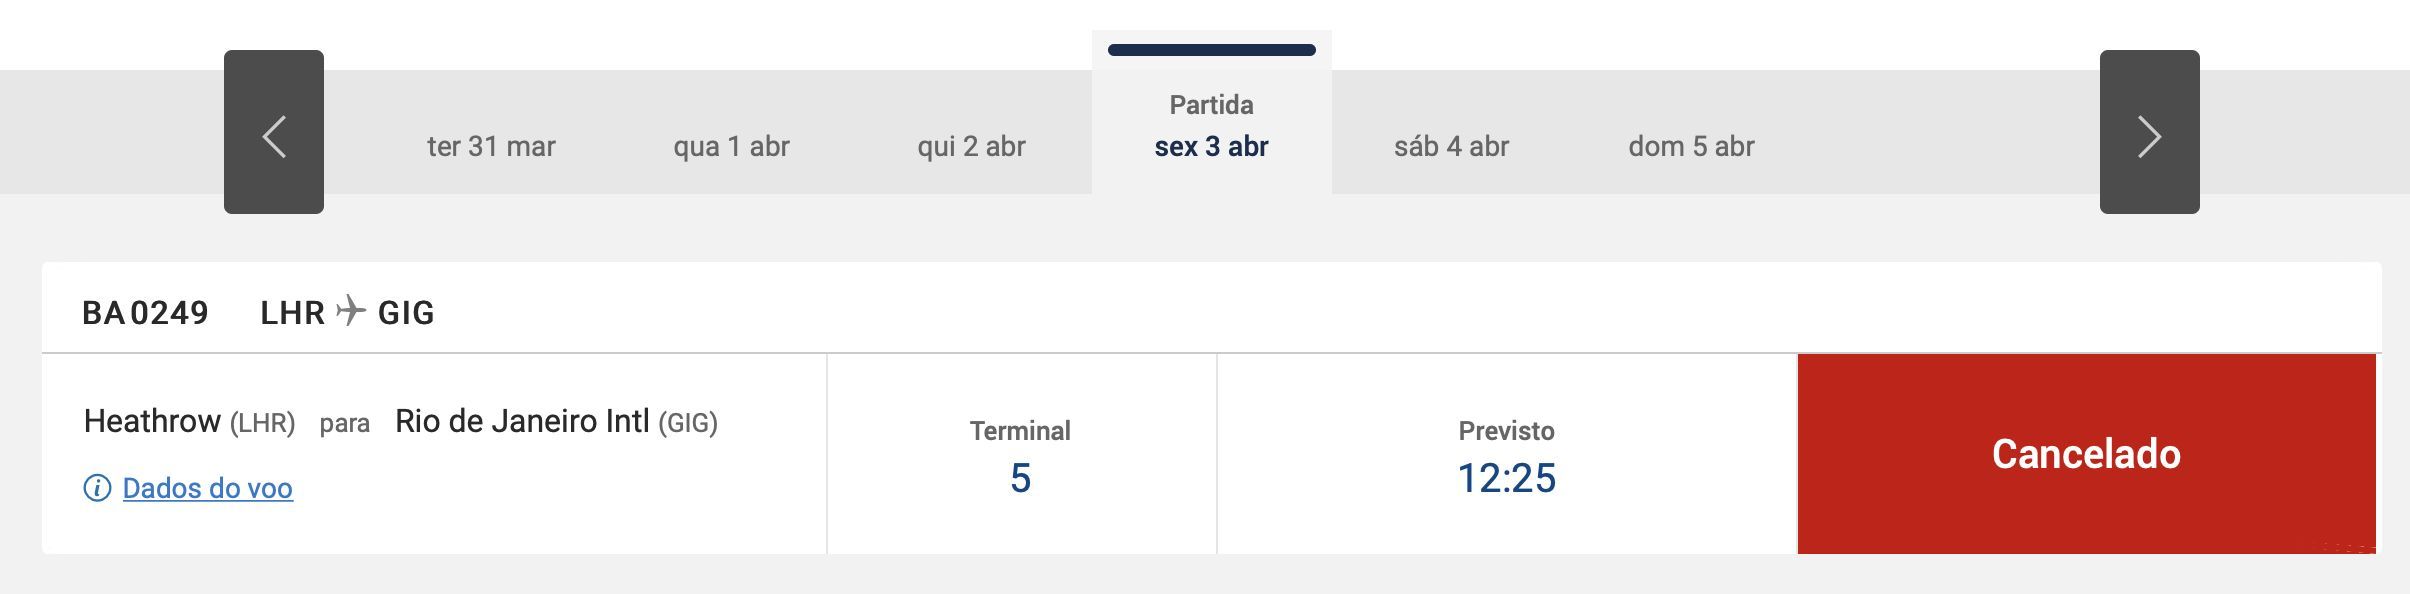This screenshot has width=2410, height=594.
Task: Choose the dom 5 abr date tab
Action: click(1691, 146)
